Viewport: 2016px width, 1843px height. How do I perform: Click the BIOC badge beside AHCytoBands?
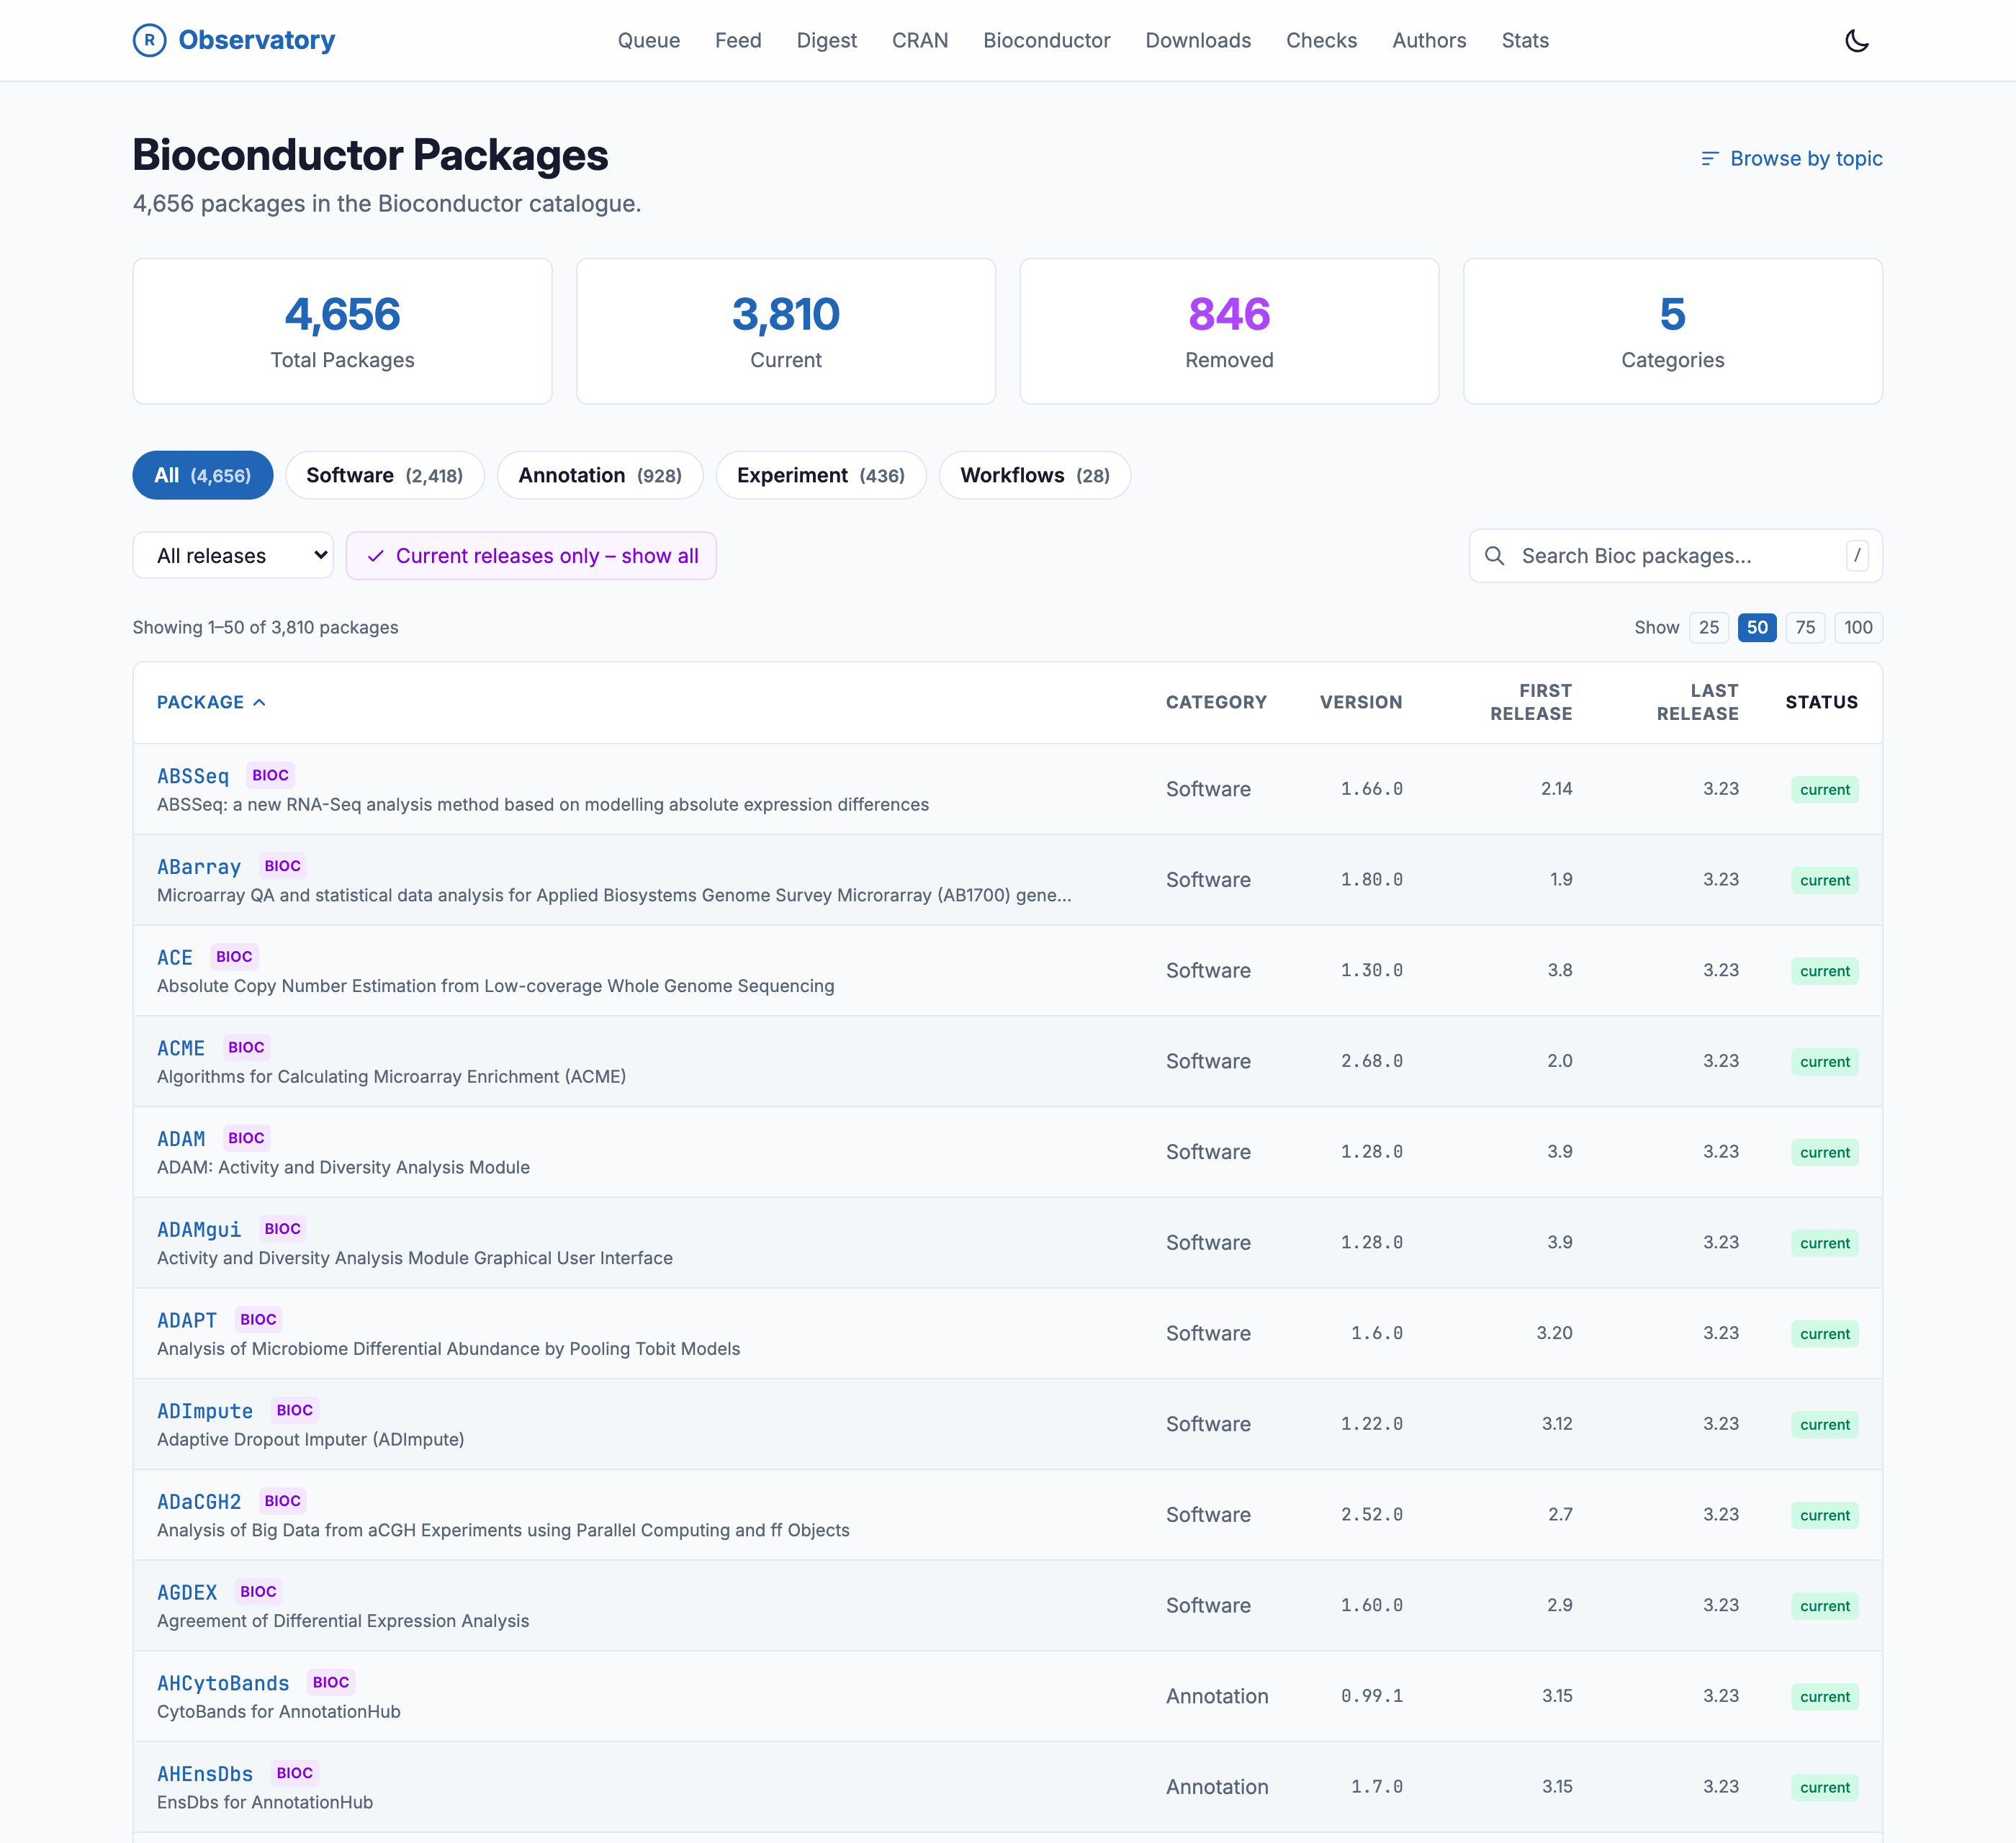(x=330, y=1682)
